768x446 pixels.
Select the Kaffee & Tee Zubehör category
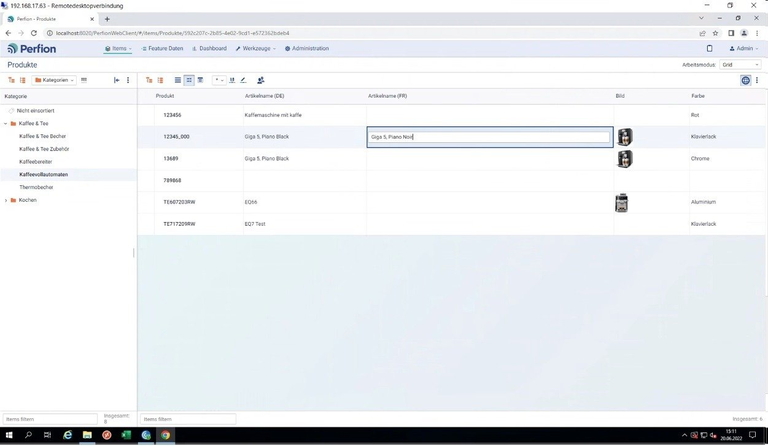pyautogui.click(x=44, y=149)
